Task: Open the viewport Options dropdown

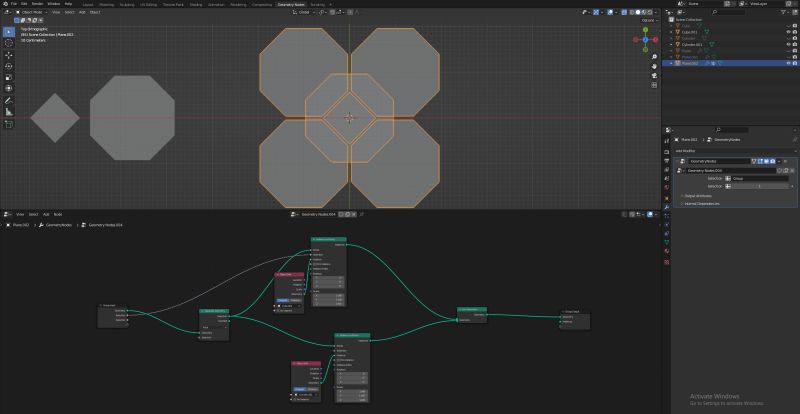Action: (649, 20)
